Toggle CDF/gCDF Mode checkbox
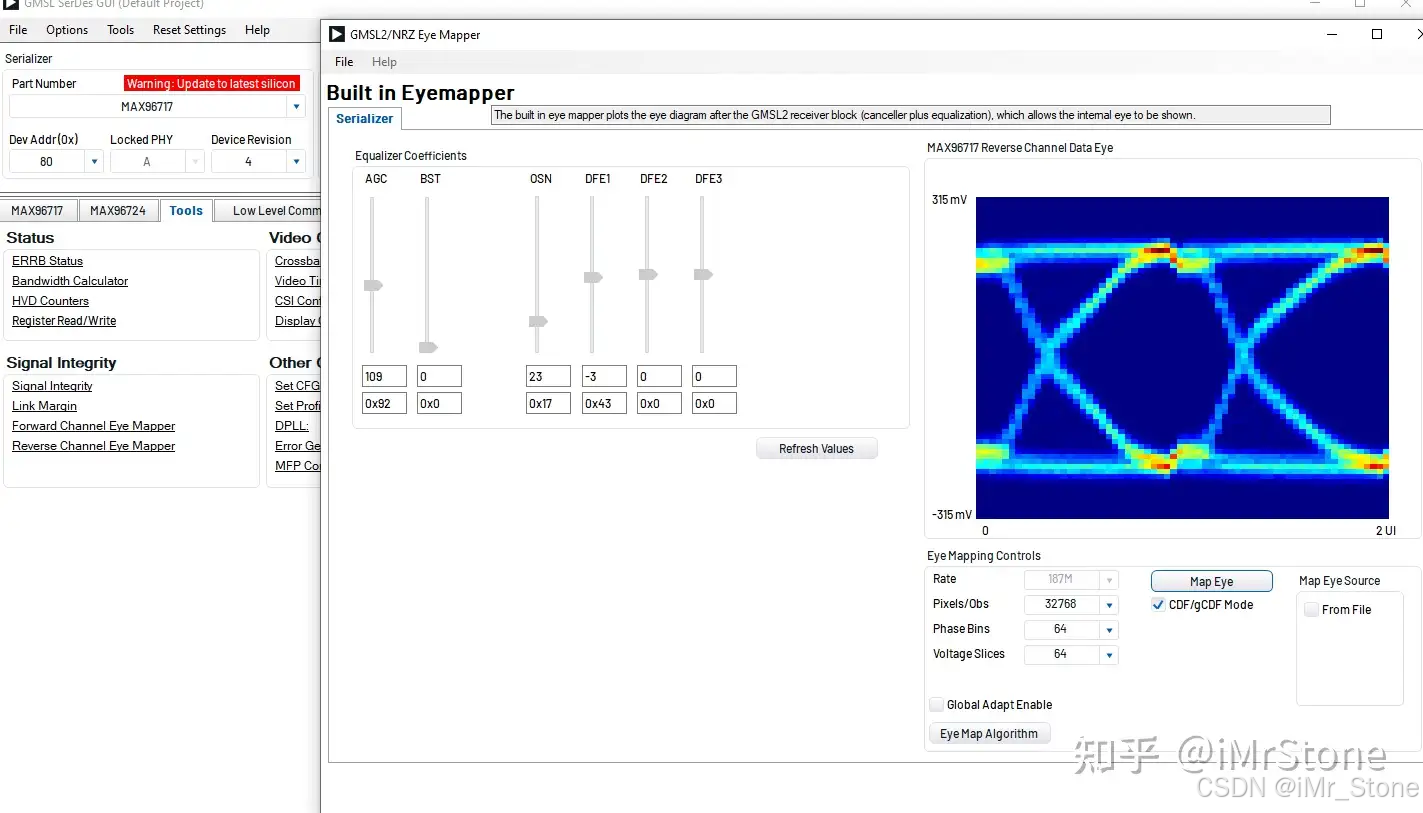1423x813 pixels. (1158, 605)
